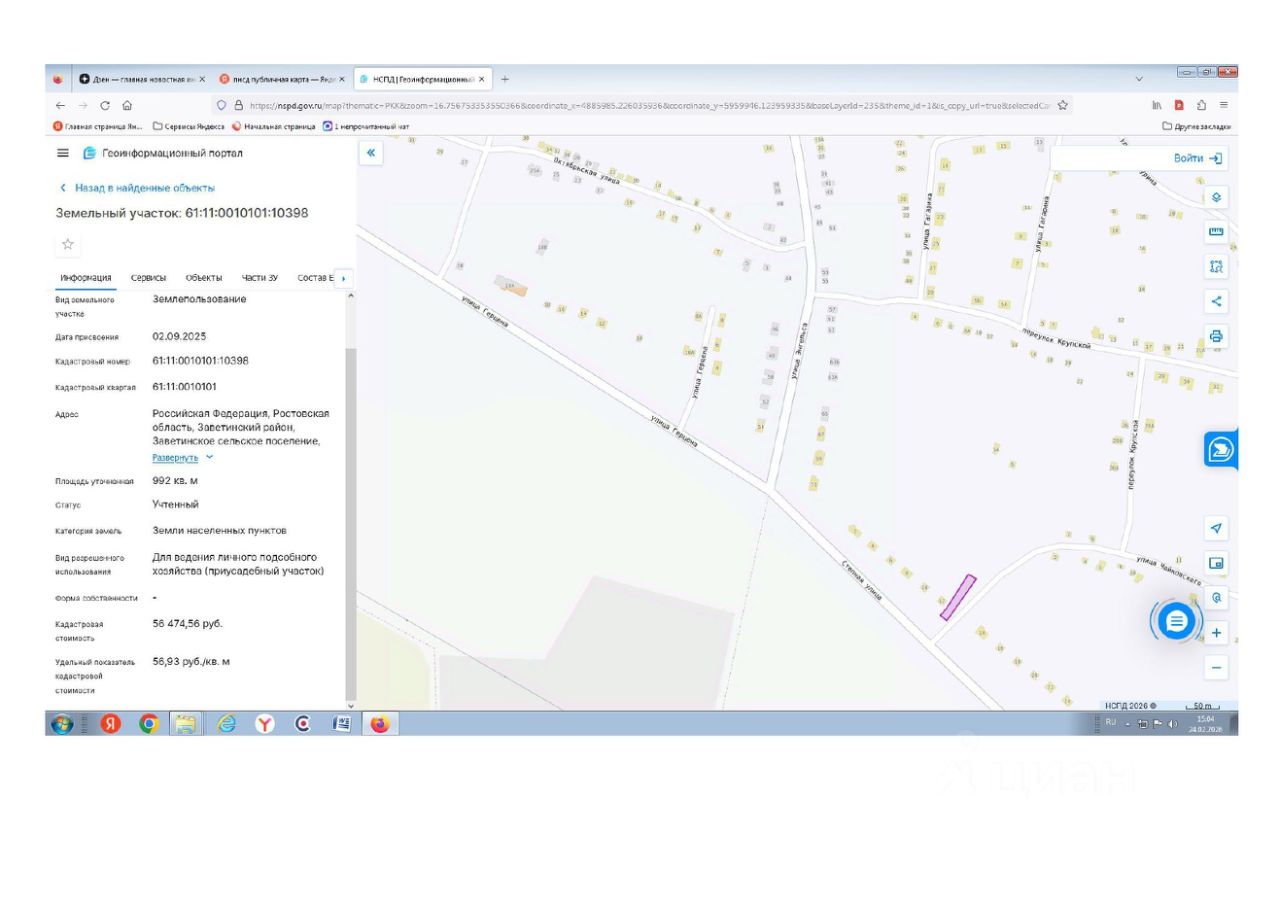The width and height of the screenshot is (1280, 904).
Task: Click the browser address bar
Action: click(642, 105)
